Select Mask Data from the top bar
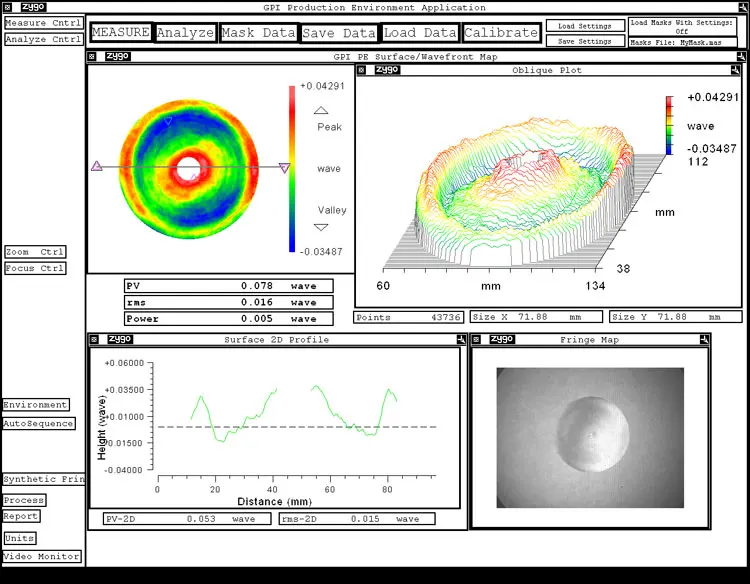 pyautogui.click(x=258, y=33)
